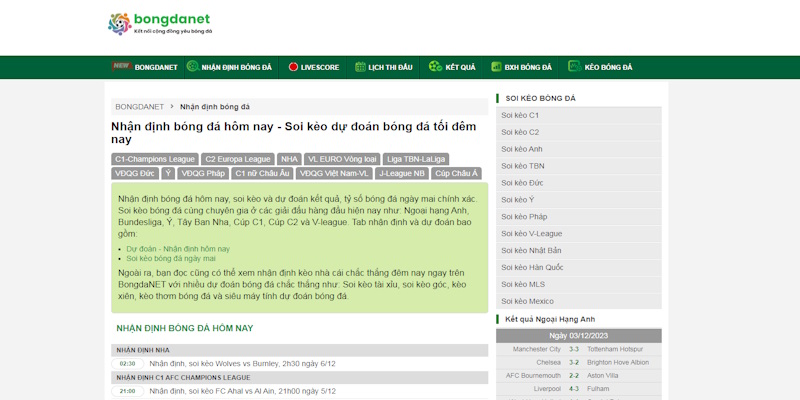Open Kết quả menu
Image resolution: width=800 pixels, height=400 pixels.
pyautogui.click(x=460, y=67)
